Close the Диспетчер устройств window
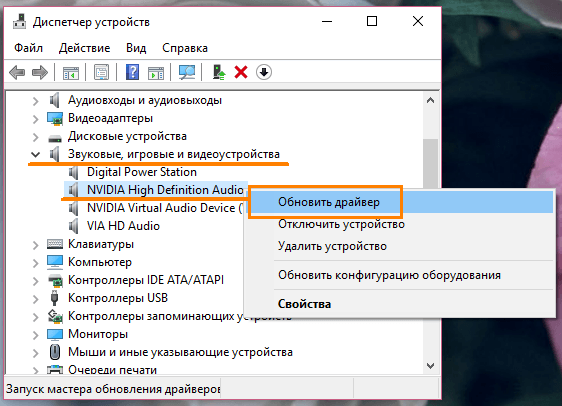Image resolution: width=562 pixels, height=406 pixels. point(418,22)
